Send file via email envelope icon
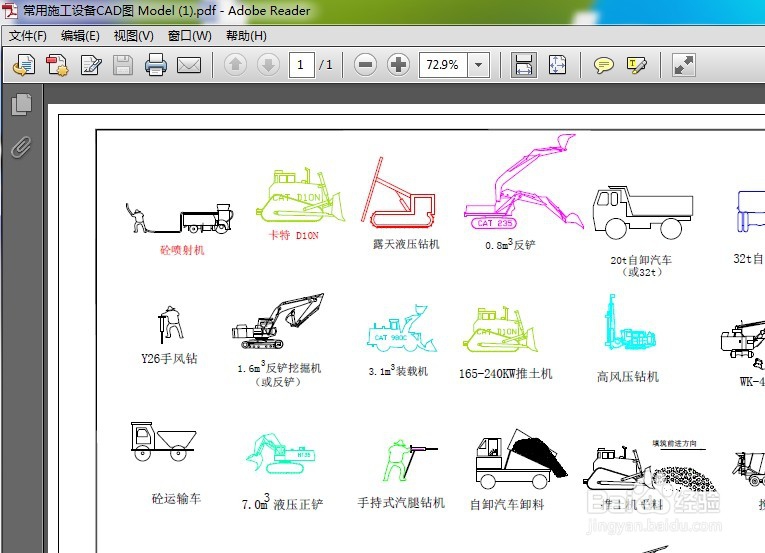The height and width of the screenshot is (553, 765). coord(189,65)
